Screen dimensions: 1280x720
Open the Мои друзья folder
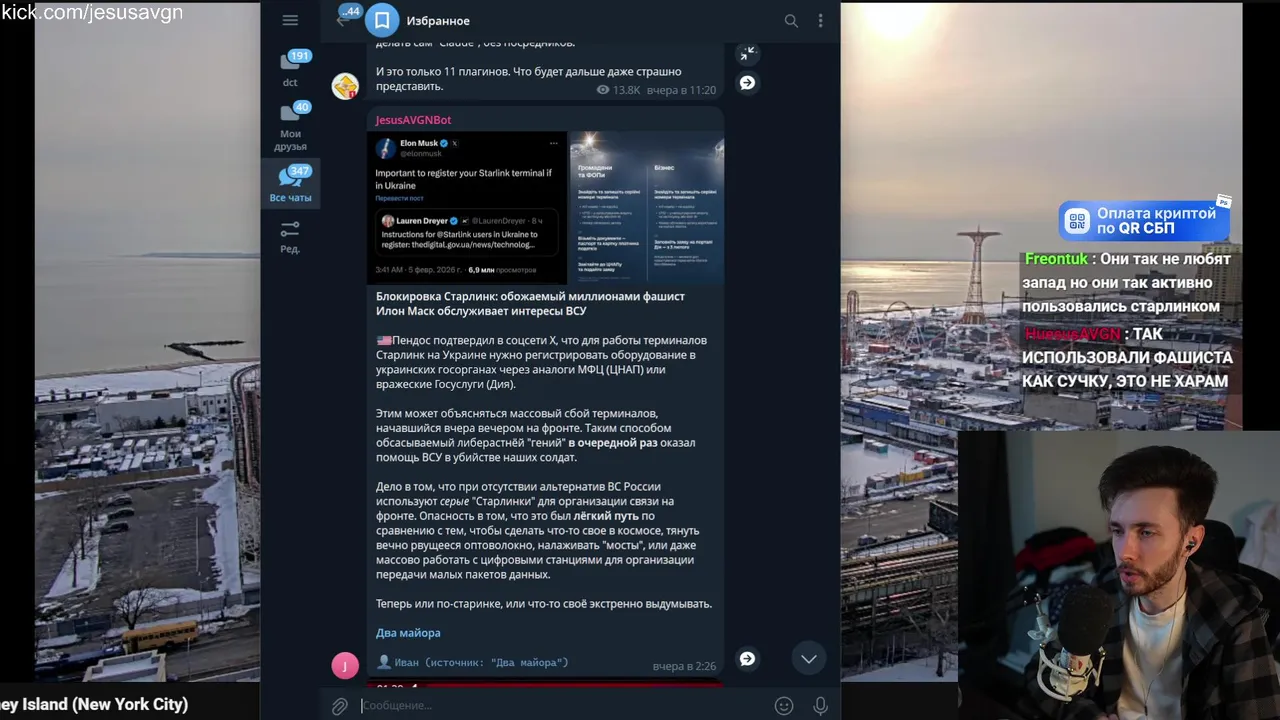pyautogui.click(x=290, y=127)
